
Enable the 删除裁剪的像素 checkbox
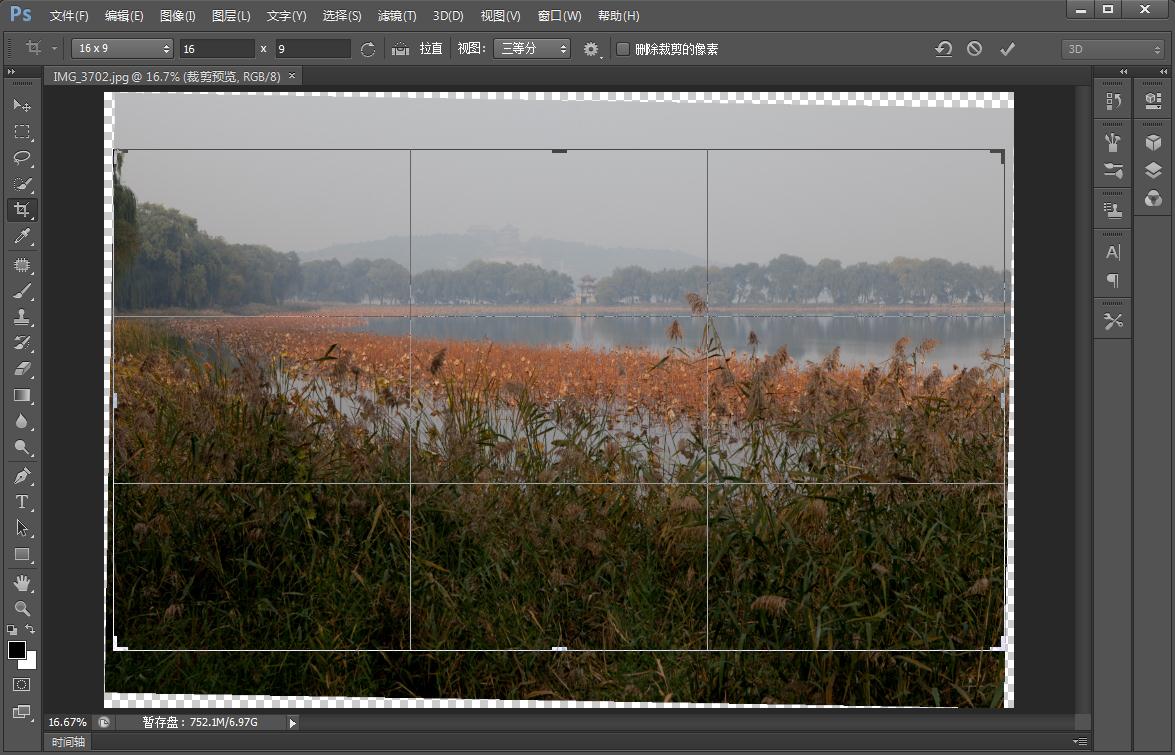click(x=623, y=49)
